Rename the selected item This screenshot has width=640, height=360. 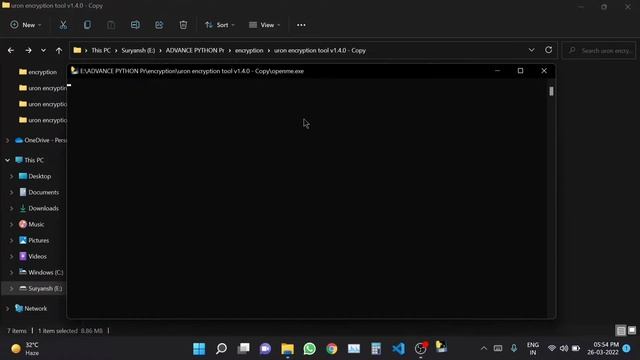click(135, 25)
